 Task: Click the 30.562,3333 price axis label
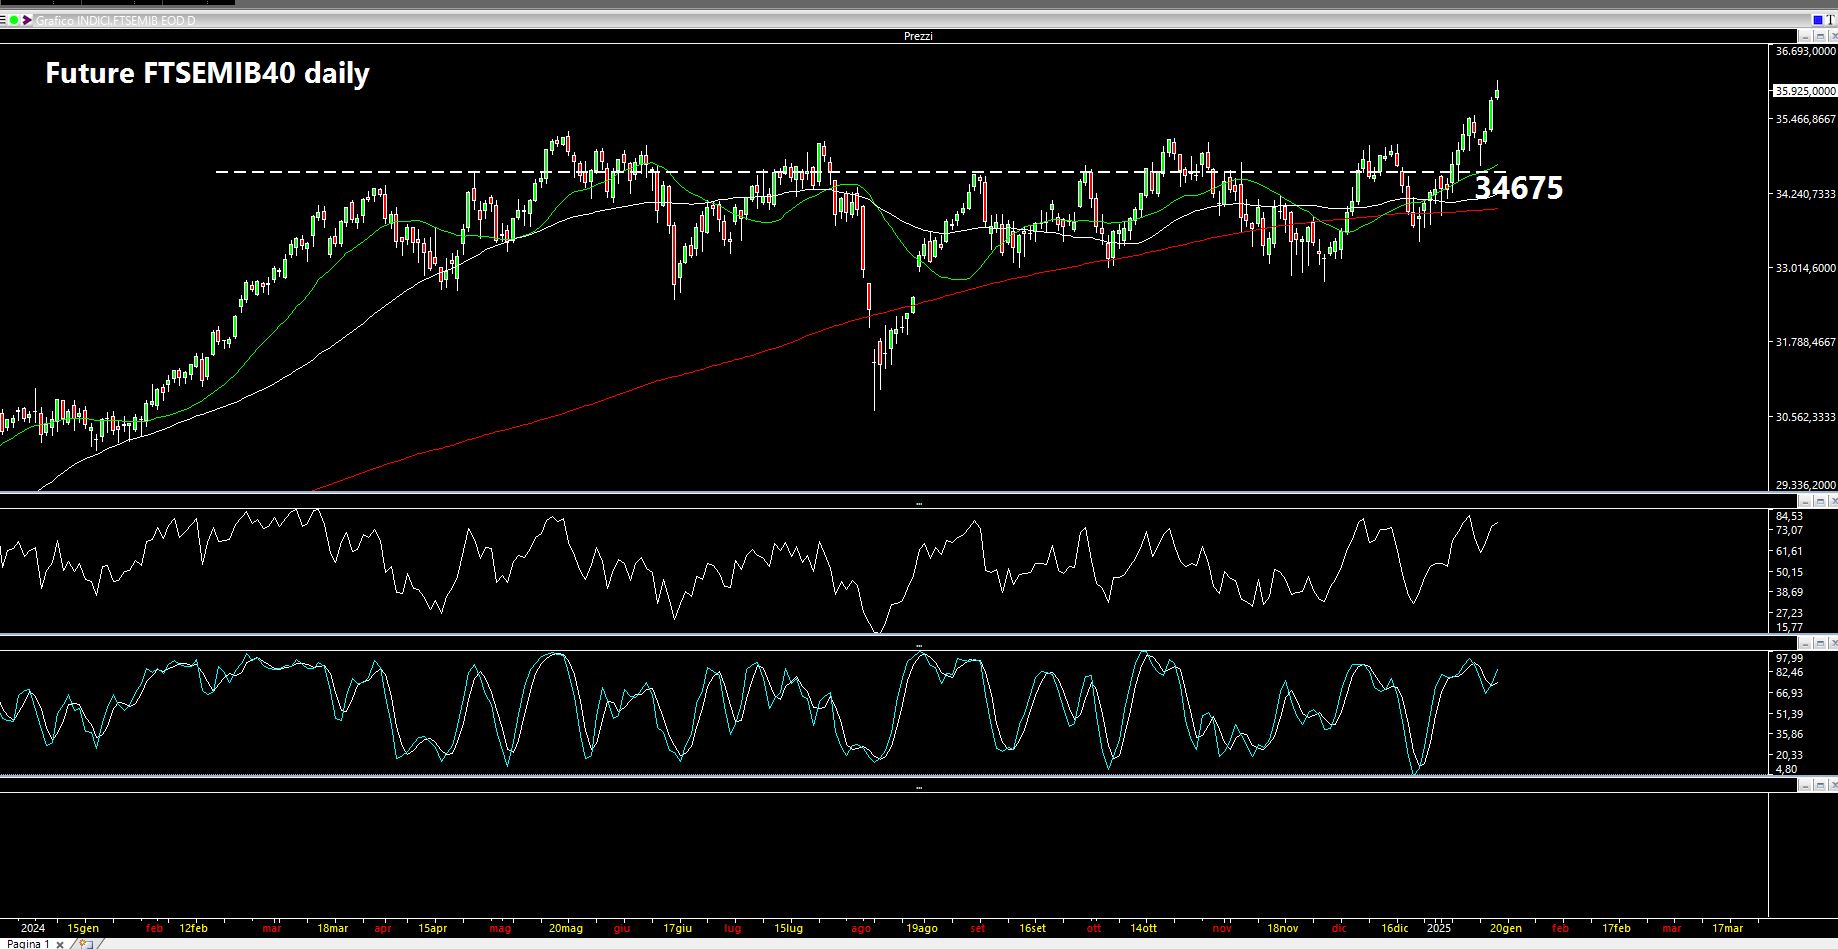[x=1806, y=417]
